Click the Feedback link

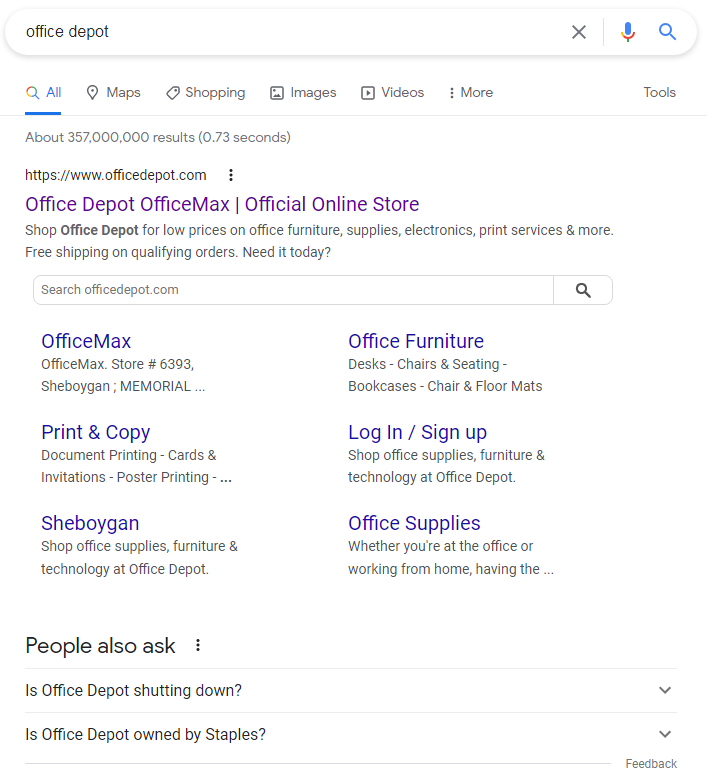click(651, 764)
